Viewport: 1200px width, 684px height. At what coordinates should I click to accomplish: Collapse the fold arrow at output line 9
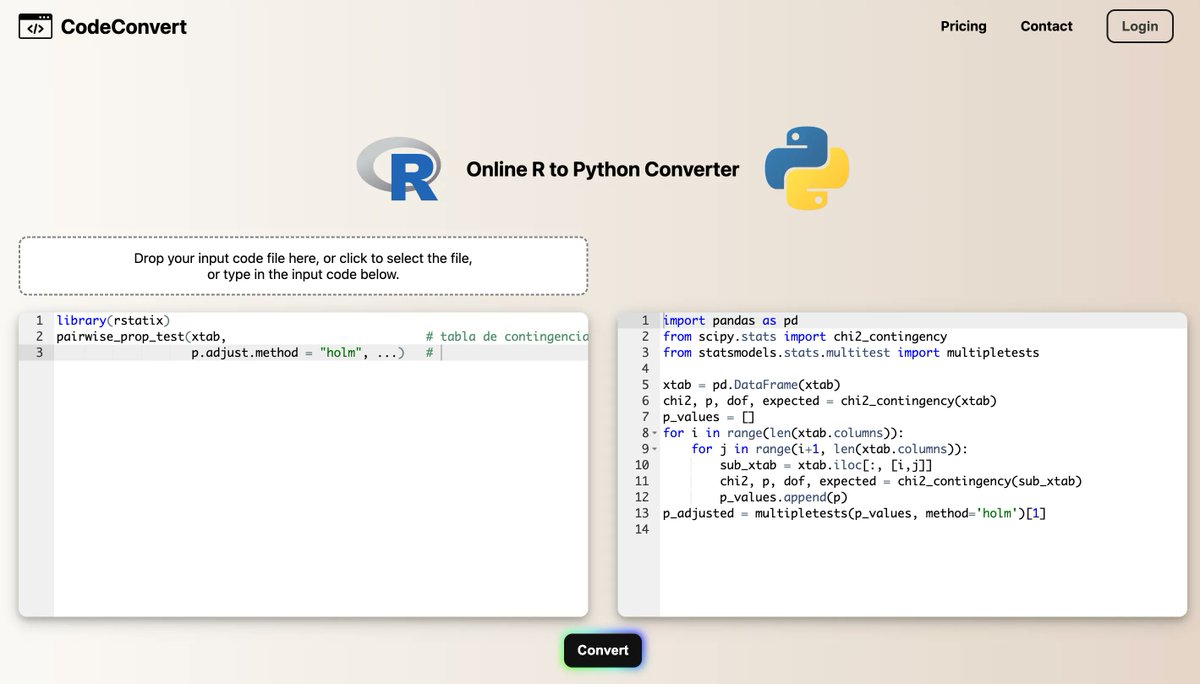tap(654, 449)
